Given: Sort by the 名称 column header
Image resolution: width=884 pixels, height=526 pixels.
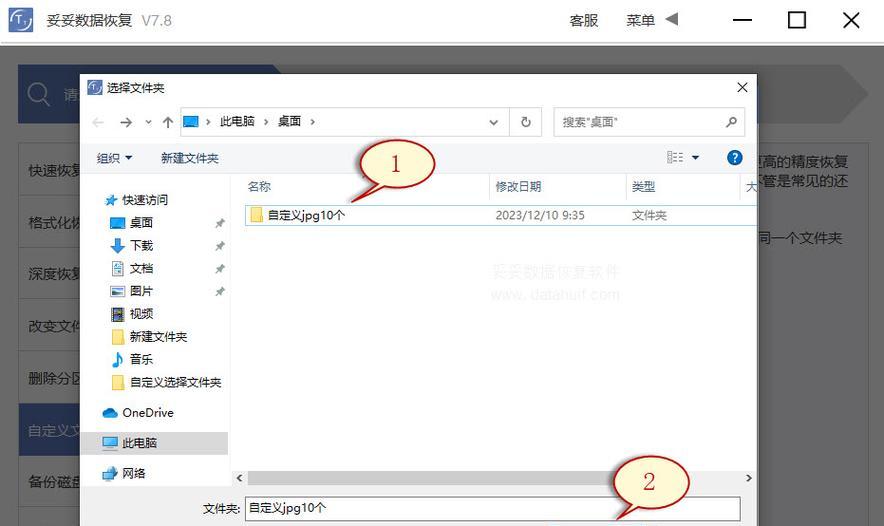Looking at the screenshot, I should 259,187.
